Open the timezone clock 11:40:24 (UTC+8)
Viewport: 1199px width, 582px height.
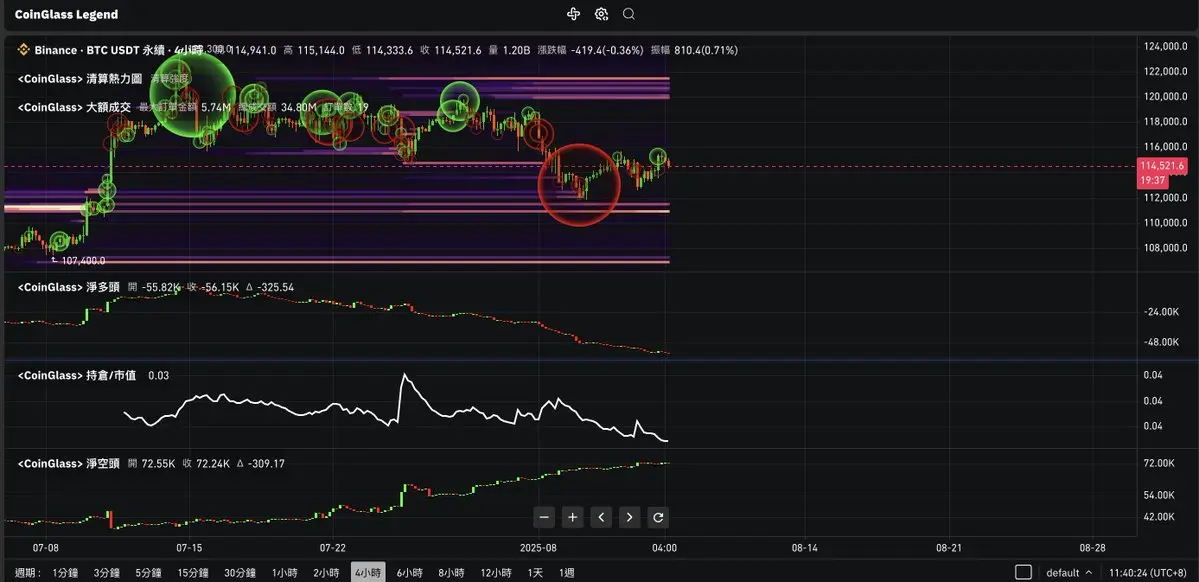coord(1148,572)
